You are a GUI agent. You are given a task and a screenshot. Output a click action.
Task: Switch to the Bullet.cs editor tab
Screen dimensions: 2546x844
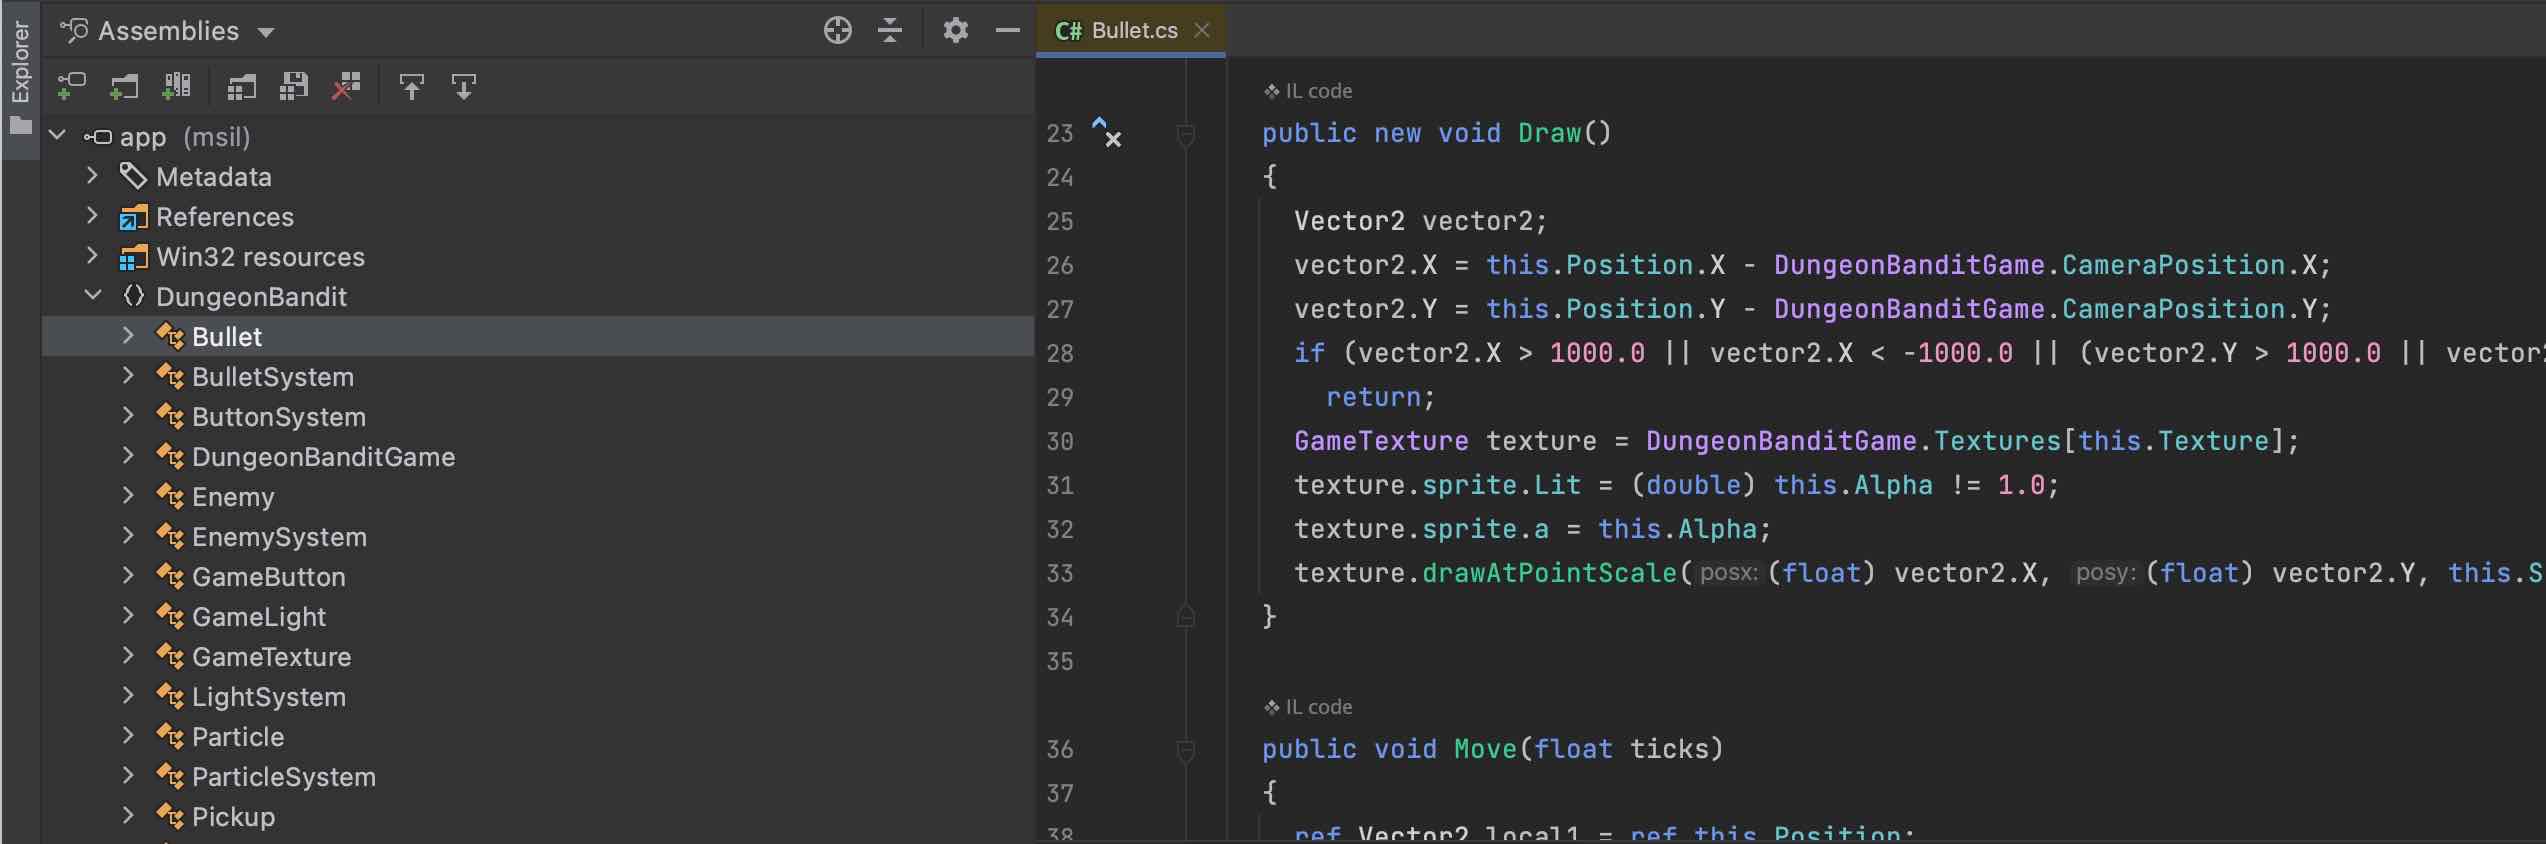click(1133, 31)
